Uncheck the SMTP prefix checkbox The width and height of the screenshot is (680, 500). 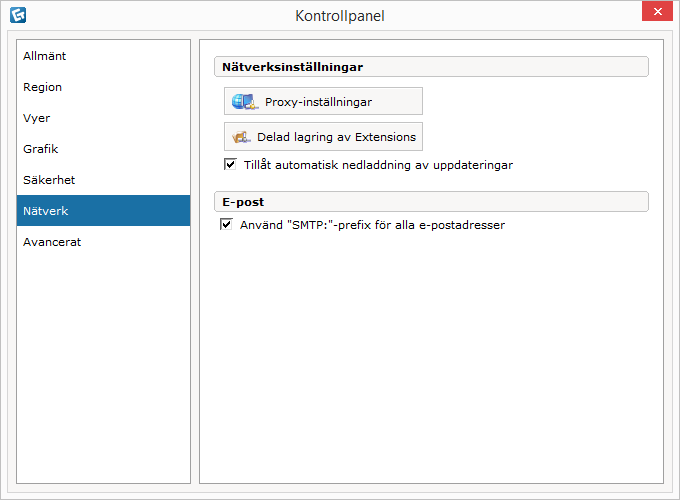(226, 225)
